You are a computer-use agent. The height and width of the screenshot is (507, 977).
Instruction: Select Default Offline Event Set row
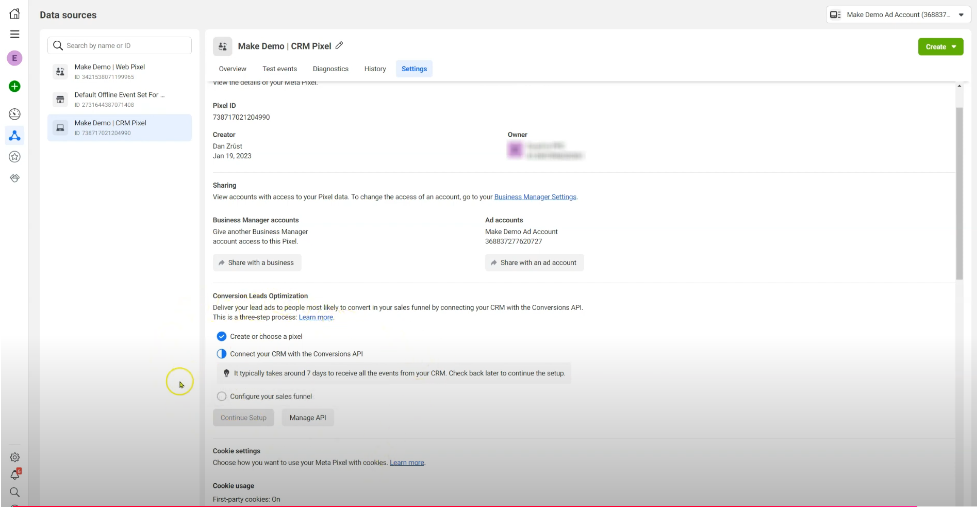click(120, 100)
